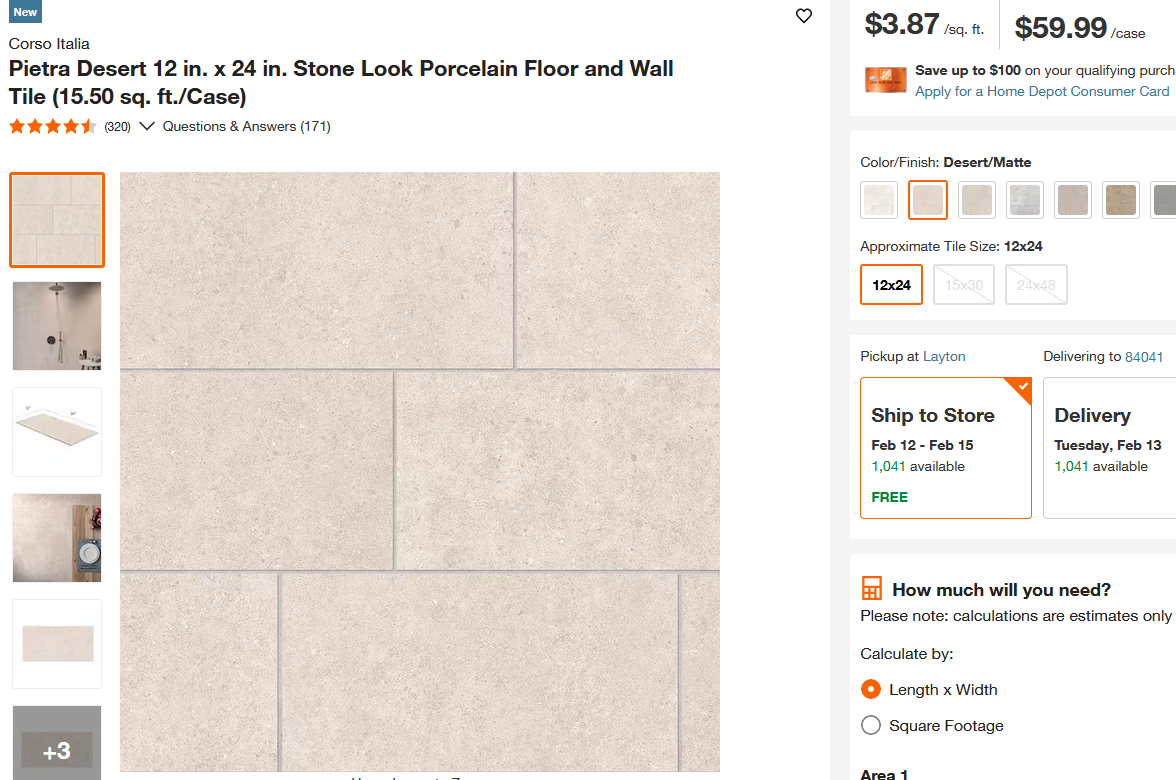
Task: Select the first white color swatch
Action: coord(879,200)
